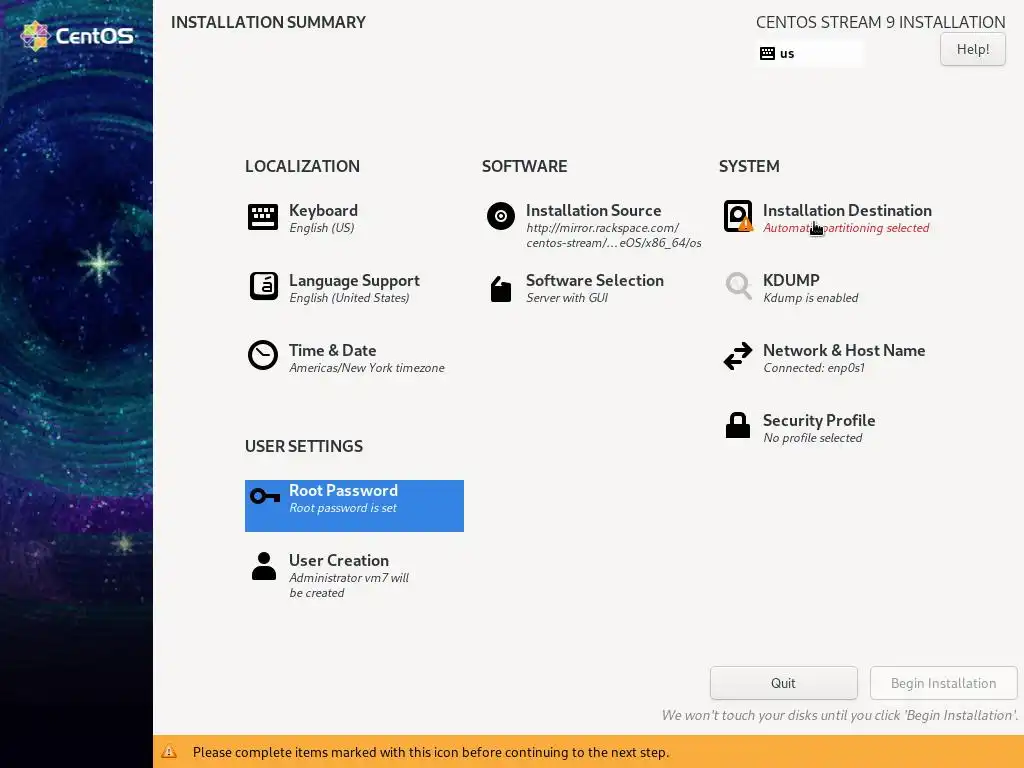Click the 'Root password is set' text
The height and width of the screenshot is (768, 1024).
coord(342,508)
